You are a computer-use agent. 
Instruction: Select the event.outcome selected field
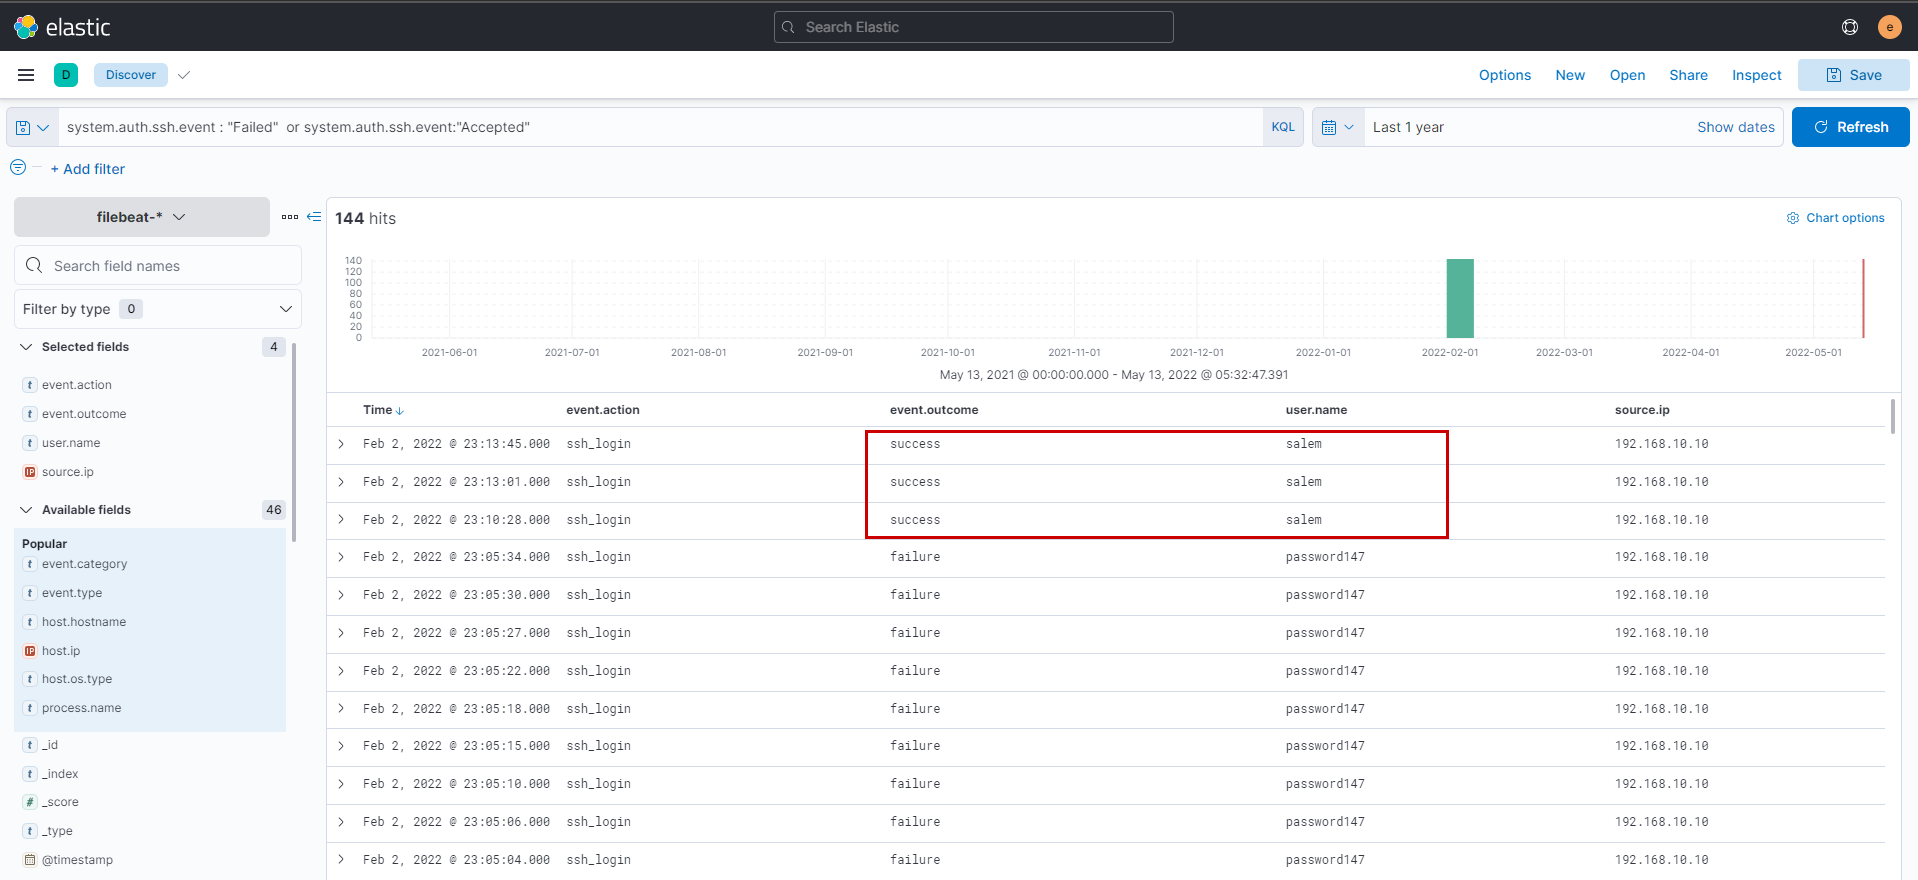(84, 414)
